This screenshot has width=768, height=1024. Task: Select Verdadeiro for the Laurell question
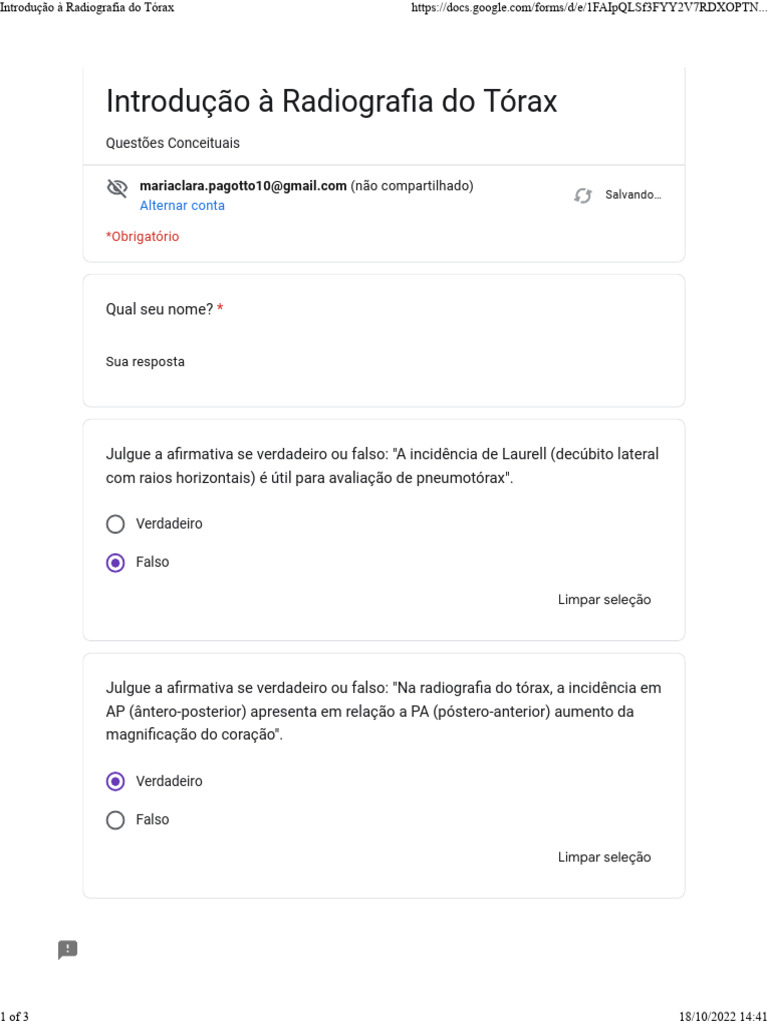[116, 524]
